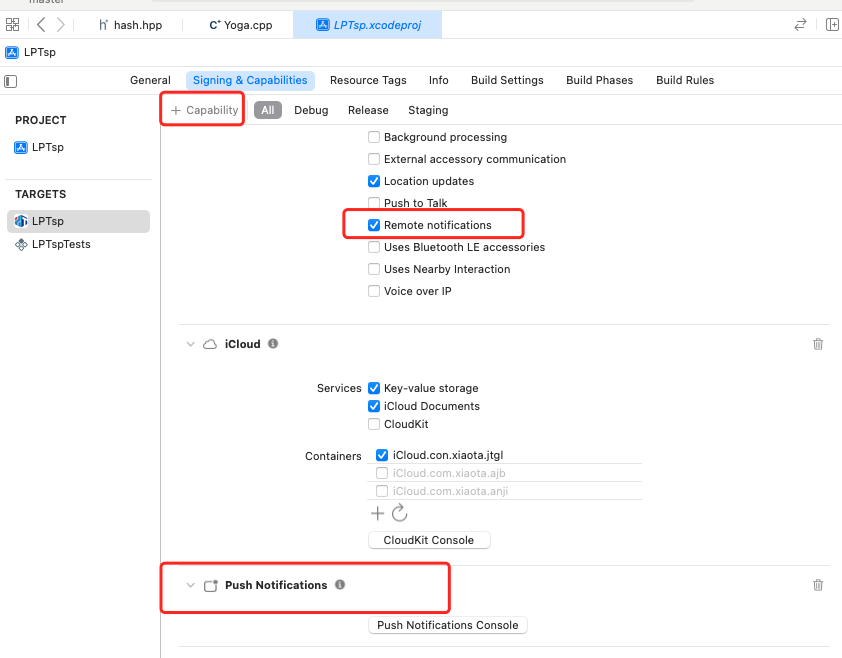Refresh the iCloud containers list
Screen dimensions: 842x658
click(399, 513)
